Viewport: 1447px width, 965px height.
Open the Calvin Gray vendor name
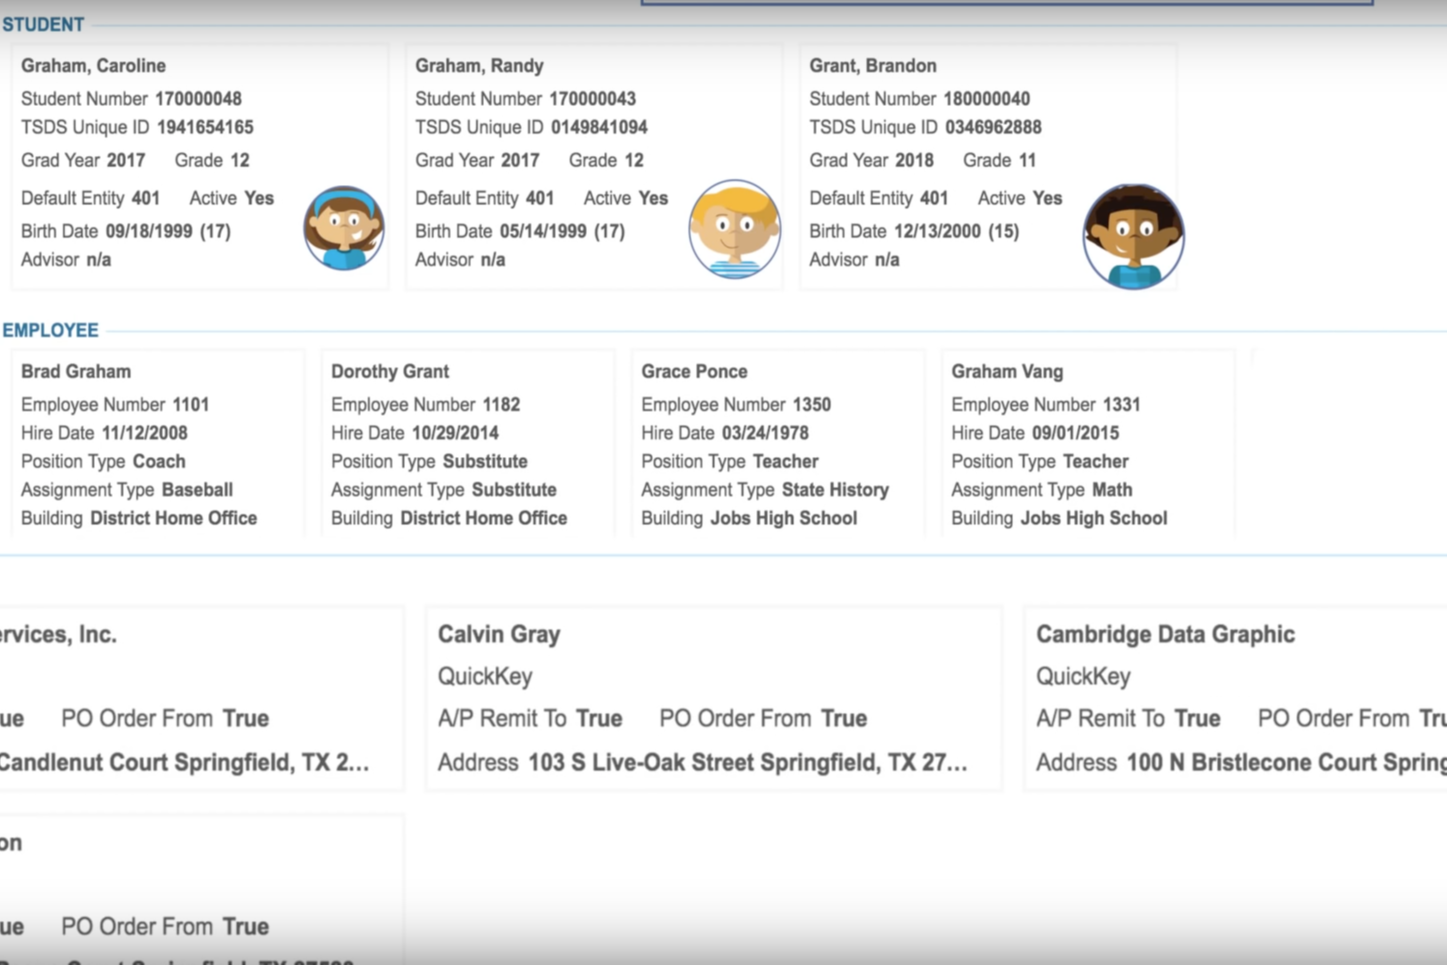pos(498,635)
